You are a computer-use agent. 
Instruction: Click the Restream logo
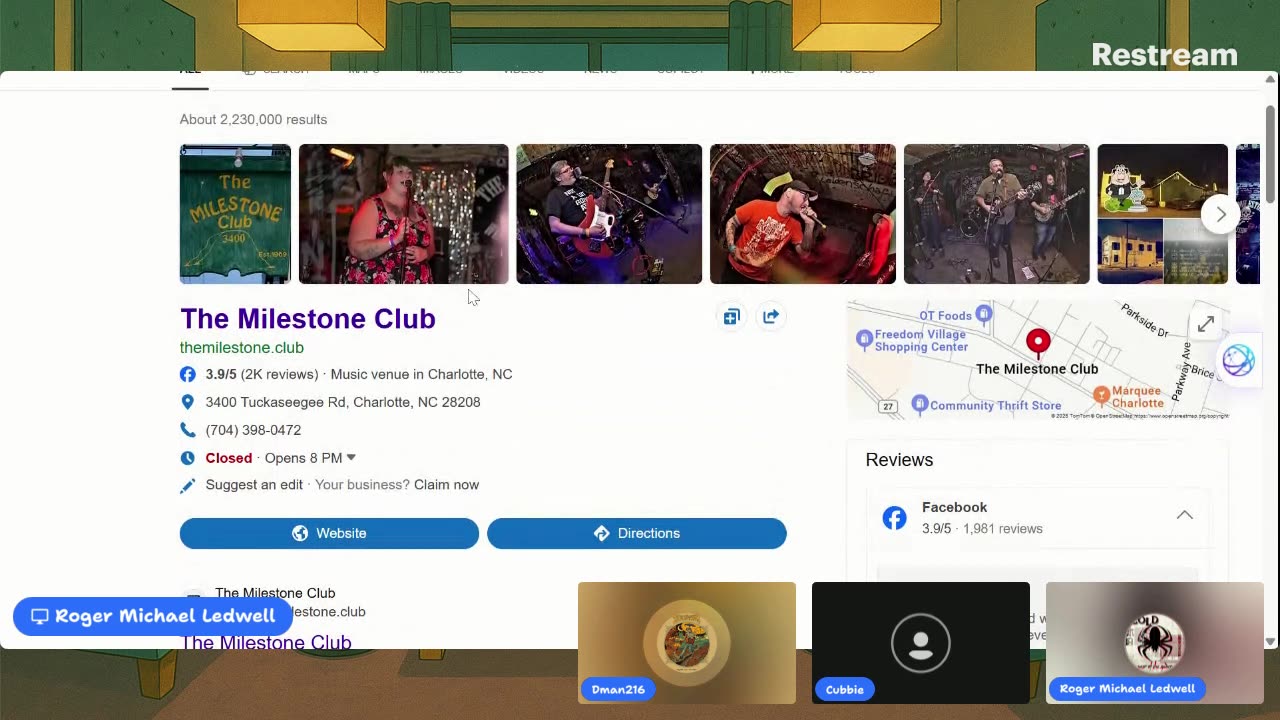(1164, 55)
